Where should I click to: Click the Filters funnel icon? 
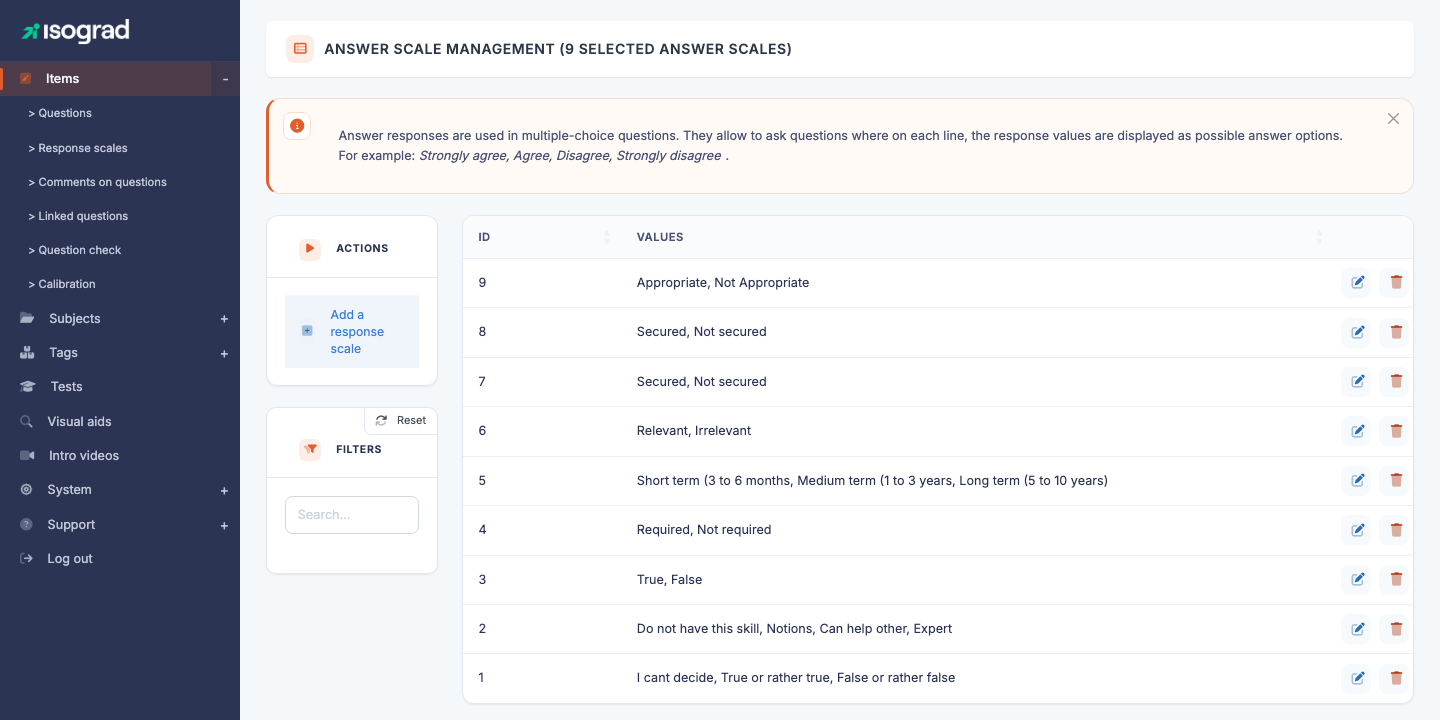tap(310, 449)
